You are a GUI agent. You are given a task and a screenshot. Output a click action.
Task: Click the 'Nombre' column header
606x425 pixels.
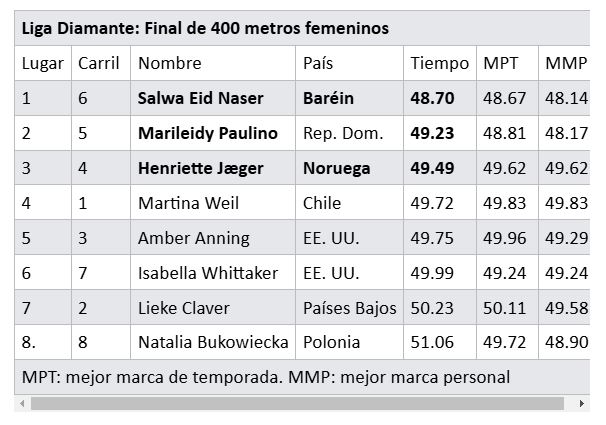[x=170, y=63]
